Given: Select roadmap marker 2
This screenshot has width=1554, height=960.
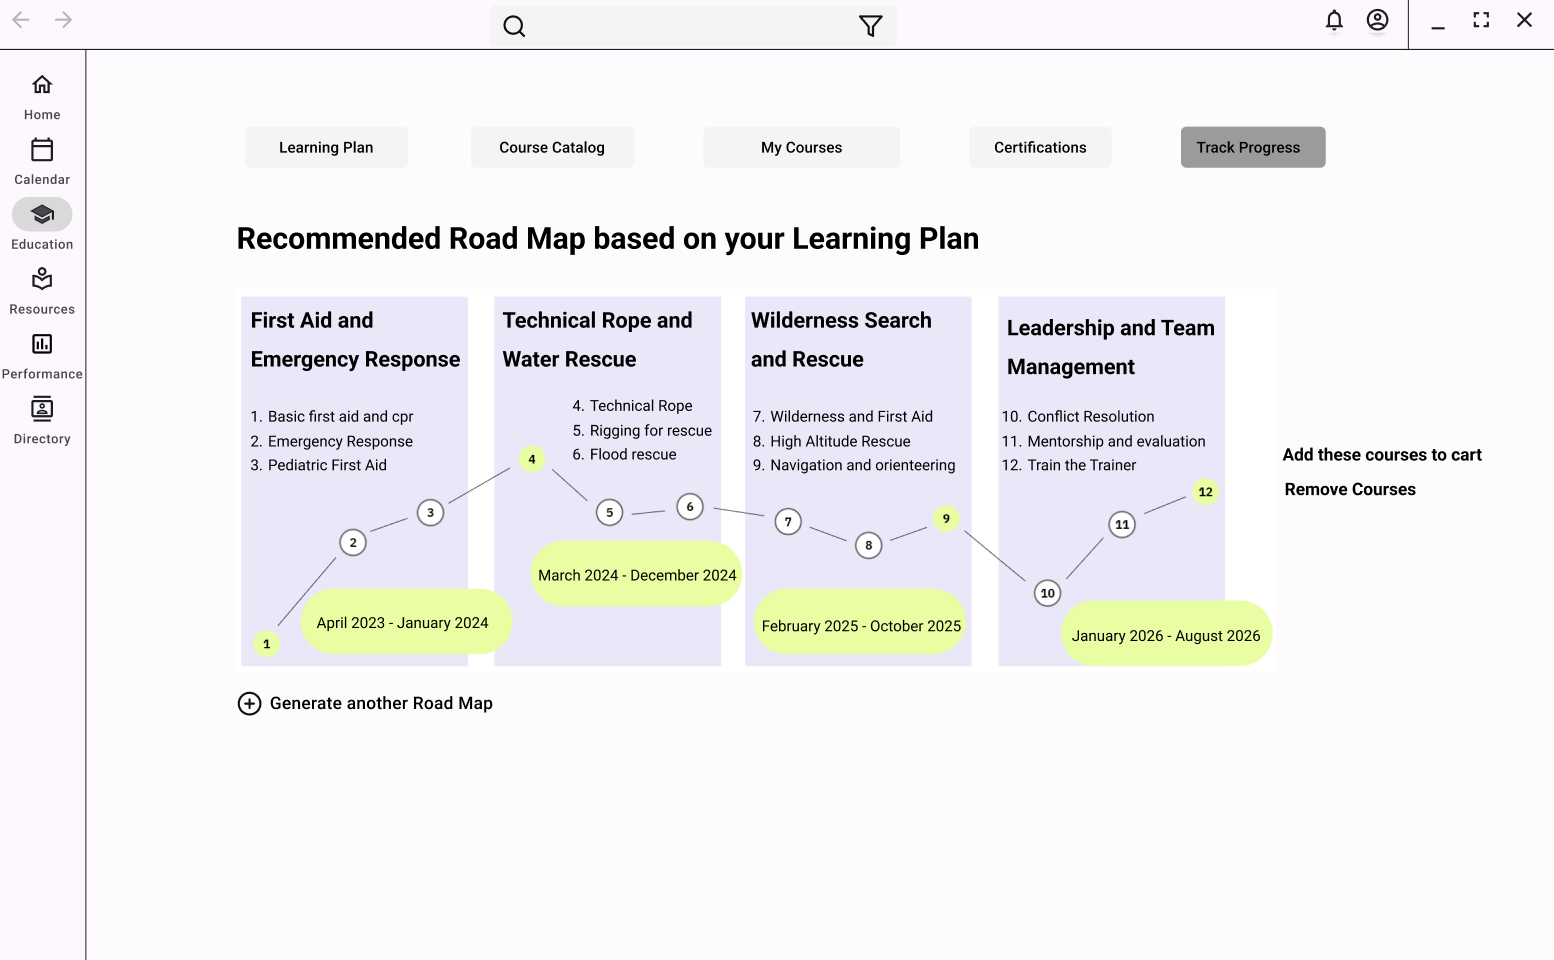Looking at the screenshot, I should (x=353, y=542).
